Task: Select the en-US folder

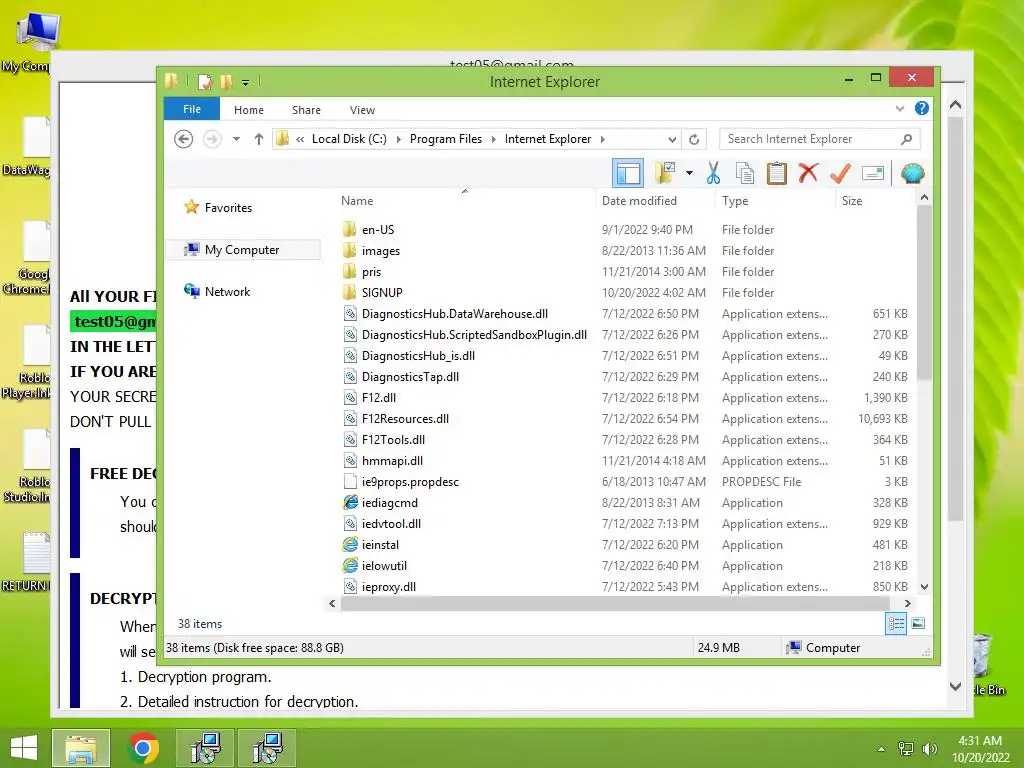Action: click(377, 230)
